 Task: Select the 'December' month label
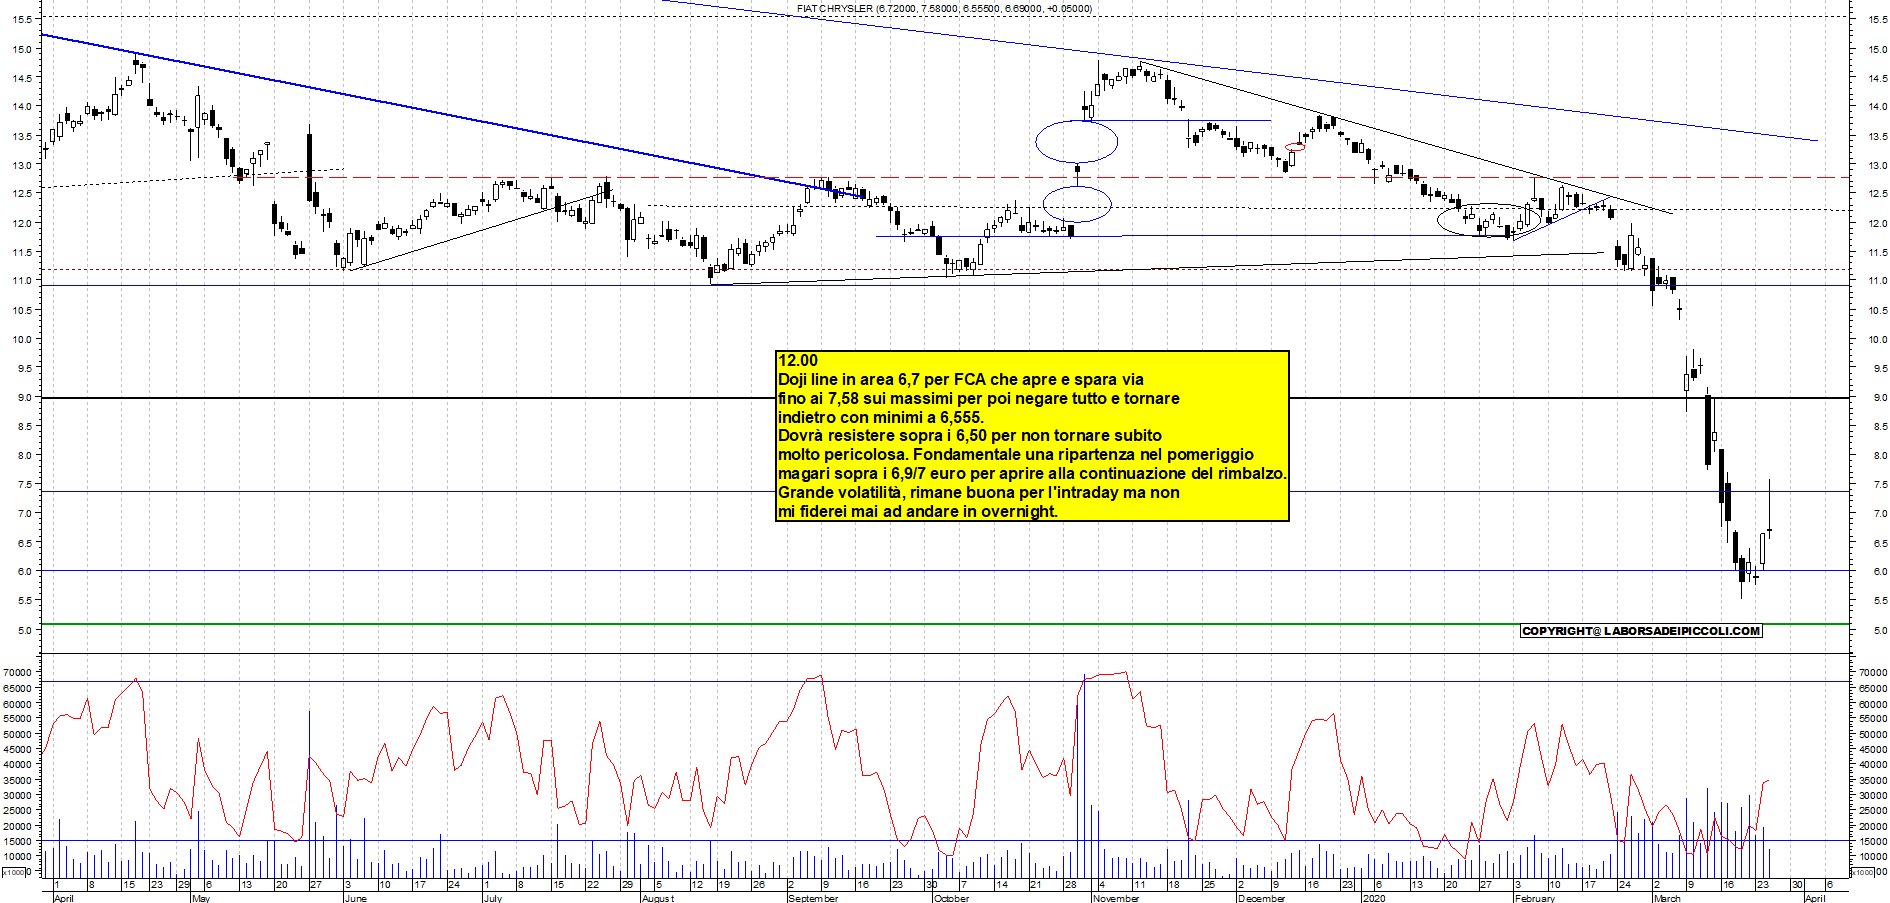1261,898
